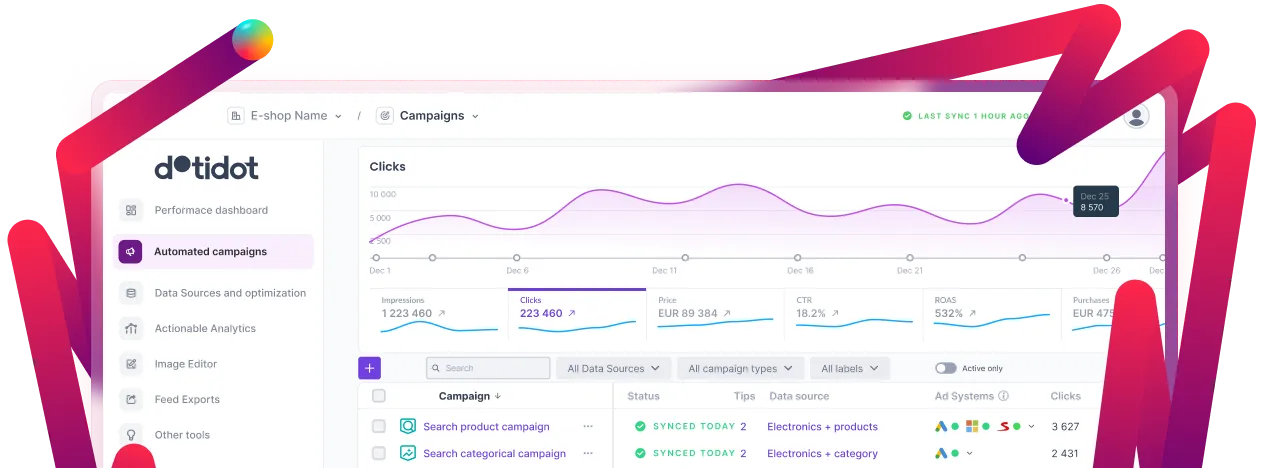Click the Automated campaigns megaphone icon

(130, 252)
